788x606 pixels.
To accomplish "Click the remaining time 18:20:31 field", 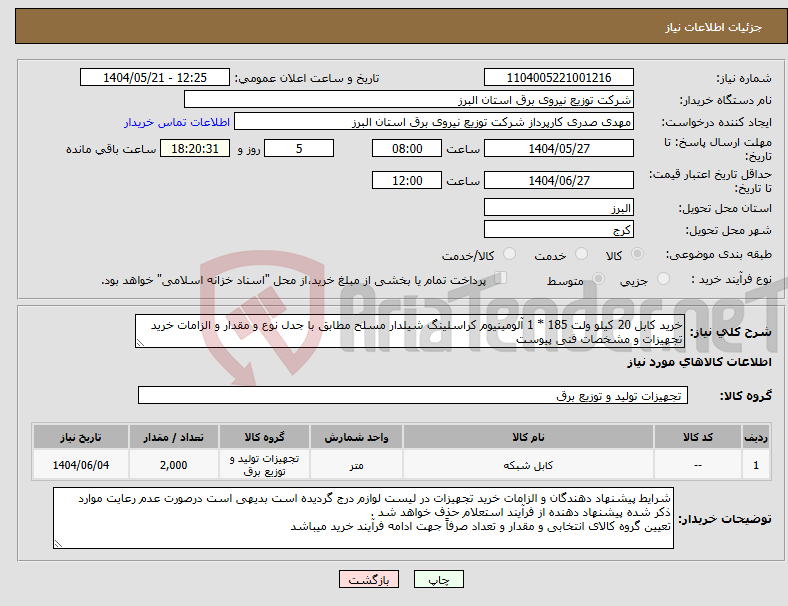I will (x=195, y=148).
